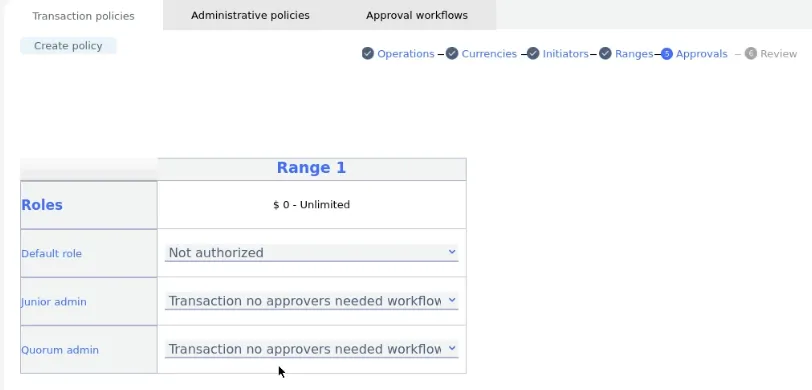Open the Approval workflows tab
The image size is (812, 390).
[x=417, y=16]
